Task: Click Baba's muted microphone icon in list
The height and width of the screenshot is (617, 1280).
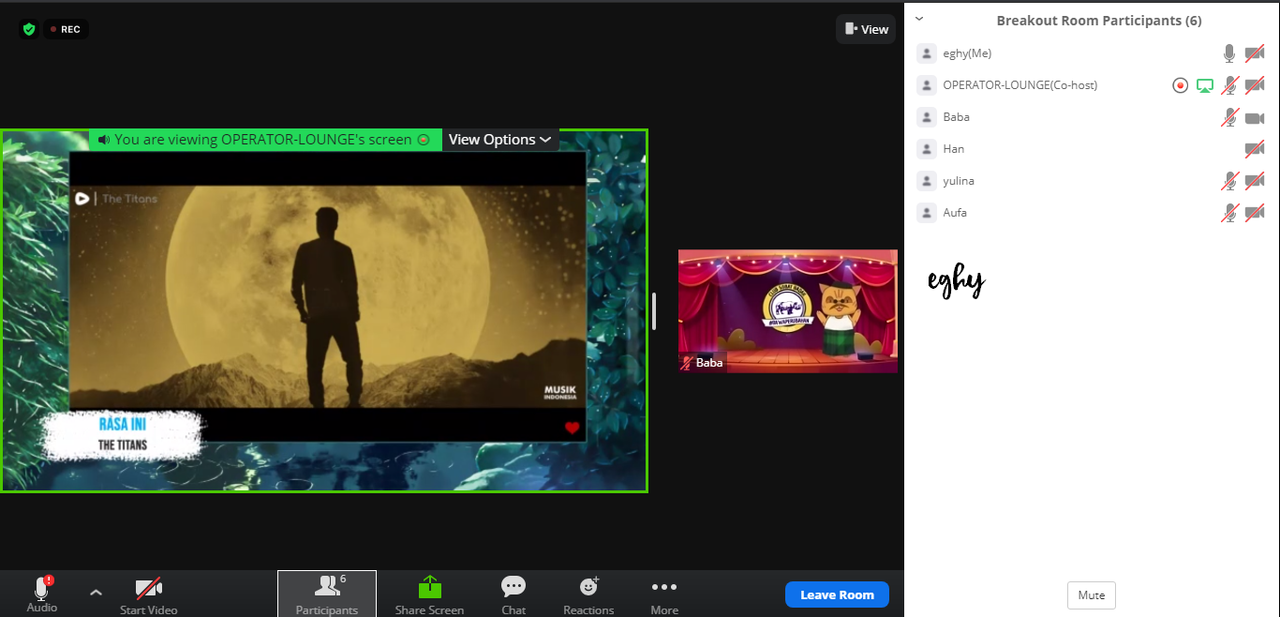Action: click(x=1229, y=118)
